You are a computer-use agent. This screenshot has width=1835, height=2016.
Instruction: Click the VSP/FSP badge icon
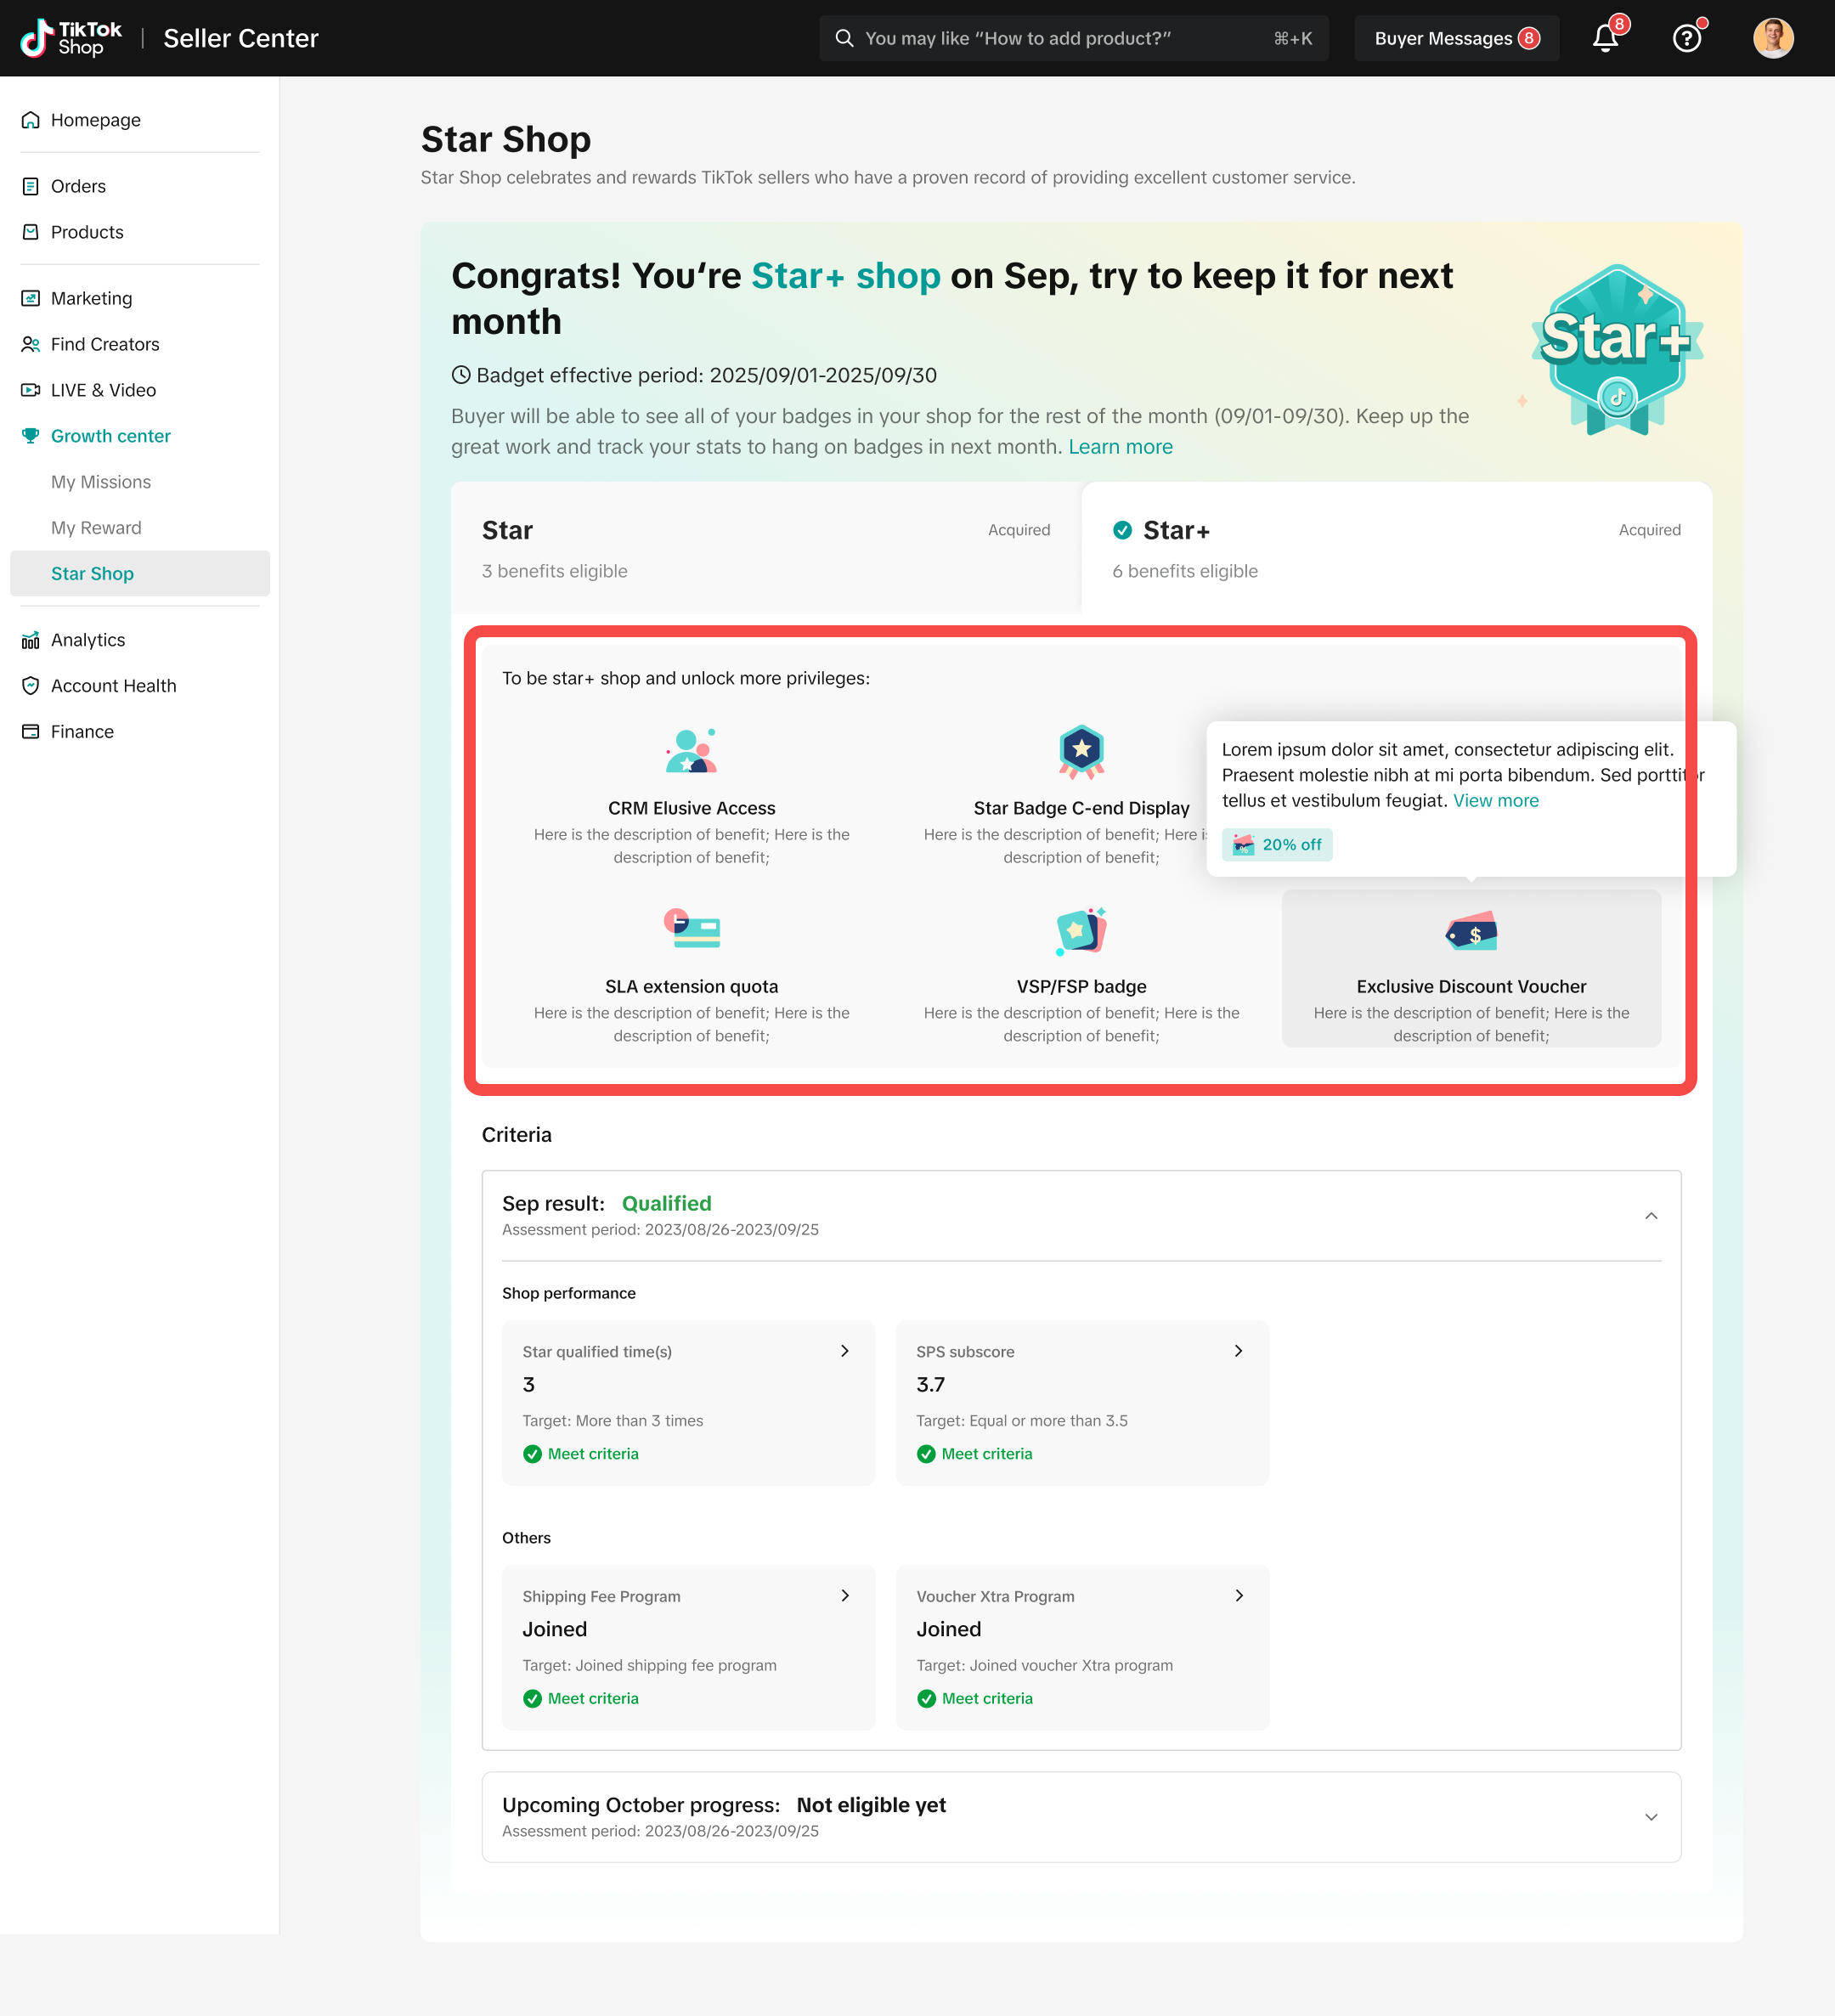tap(1081, 931)
